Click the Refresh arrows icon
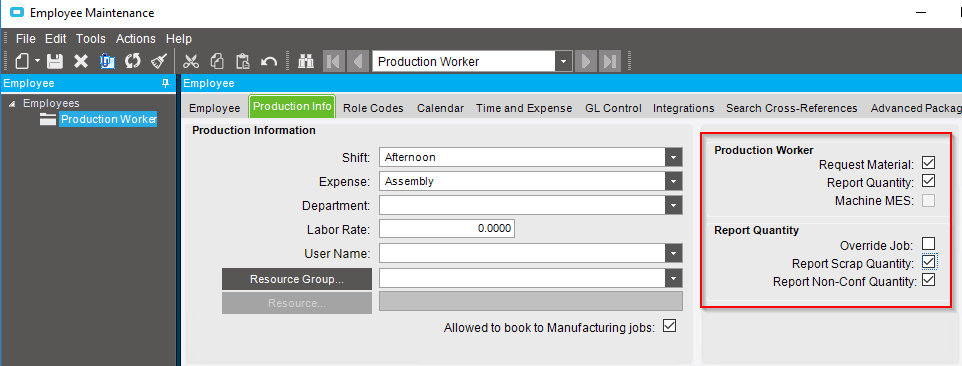Viewport: 962px width, 366px height. click(133, 61)
